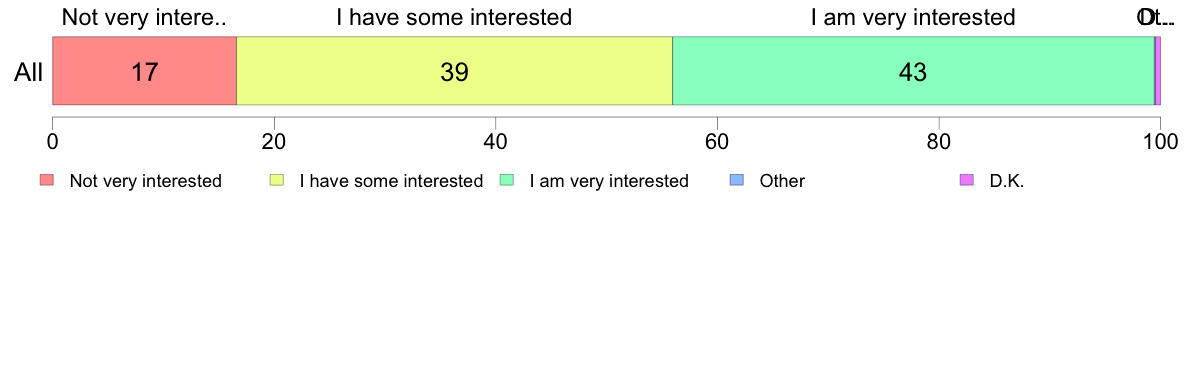The image size is (1188, 368).
Task: Click the truncated 'Not very intere..' header label
Action: (144, 17)
